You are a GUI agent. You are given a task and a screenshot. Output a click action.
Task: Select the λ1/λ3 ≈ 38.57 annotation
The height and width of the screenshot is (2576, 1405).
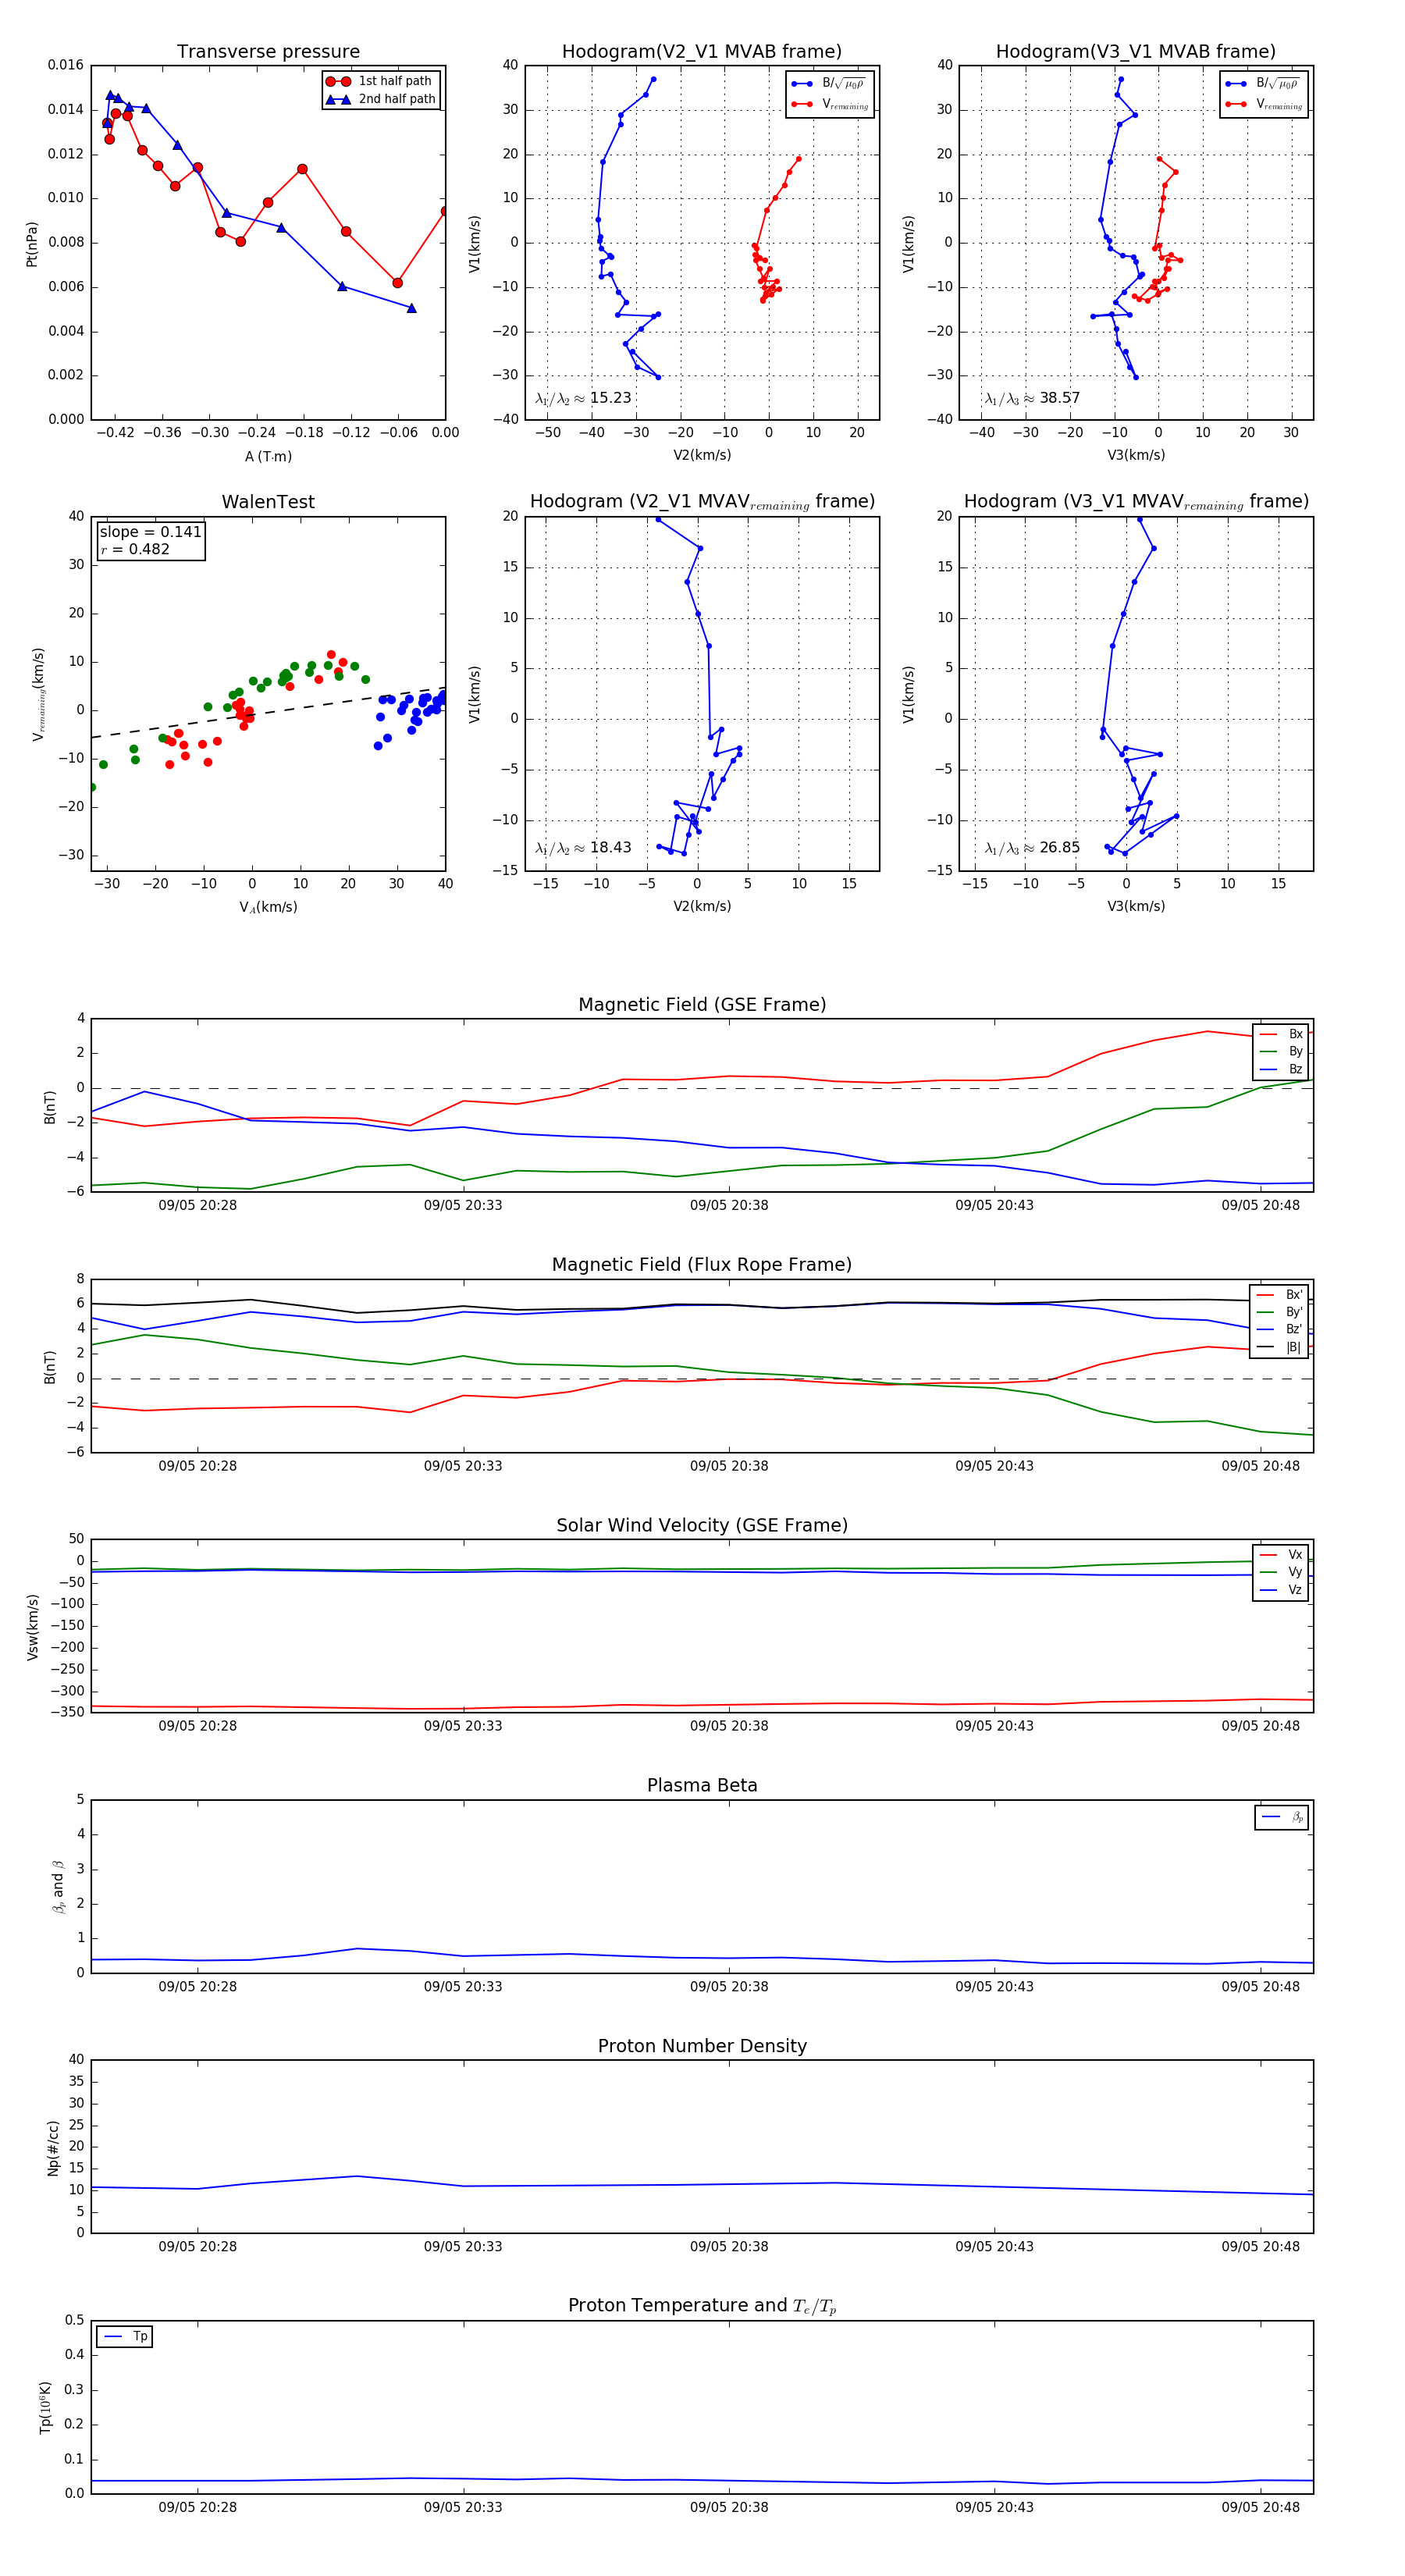pyautogui.click(x=1032, y=398)
